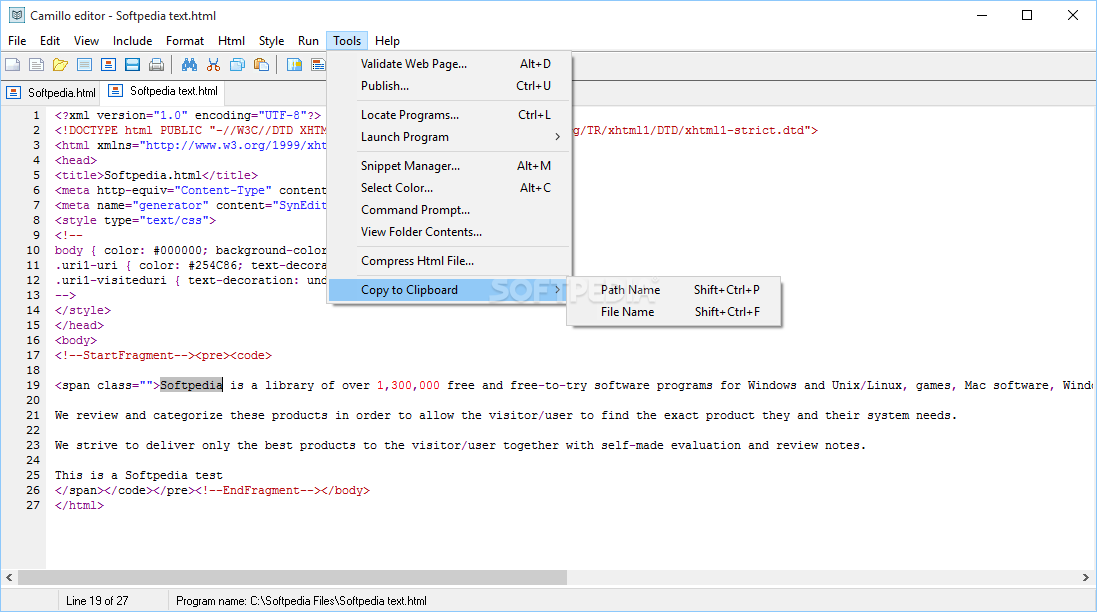Click the Camillo editor app icon in title bar

click(17, 15)
